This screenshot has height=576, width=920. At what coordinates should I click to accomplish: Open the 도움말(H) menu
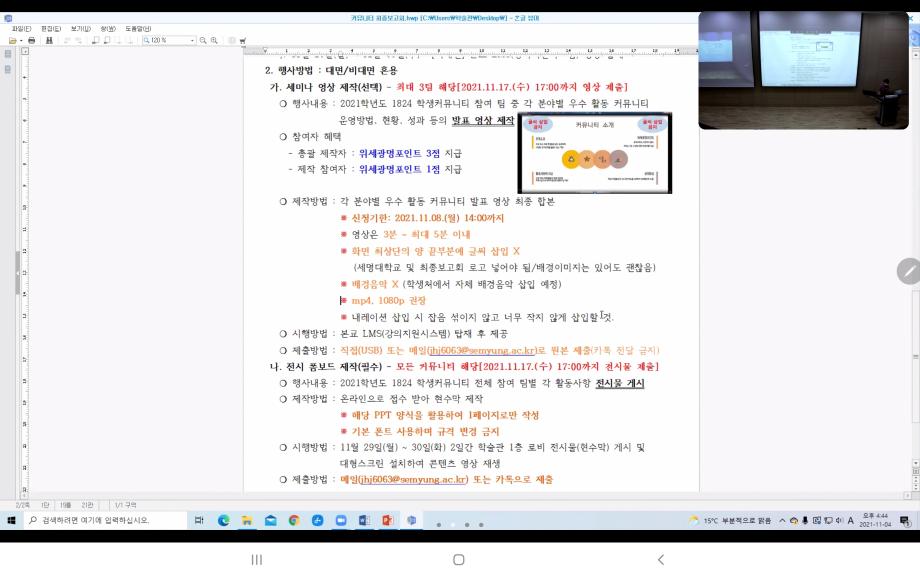click(x=138, y=28)
